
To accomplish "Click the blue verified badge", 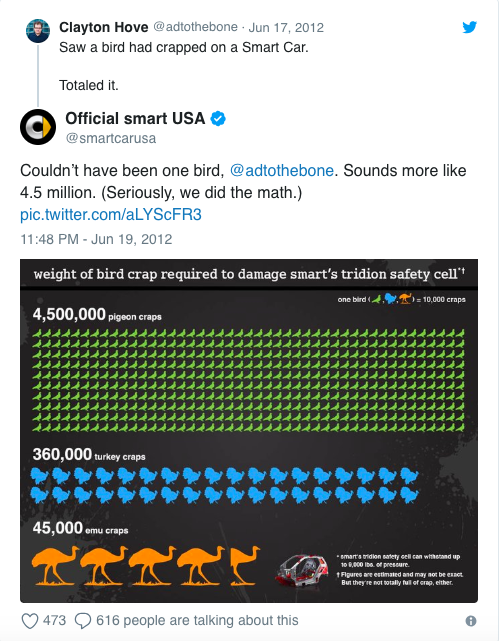I will click(x=218, y=119).
